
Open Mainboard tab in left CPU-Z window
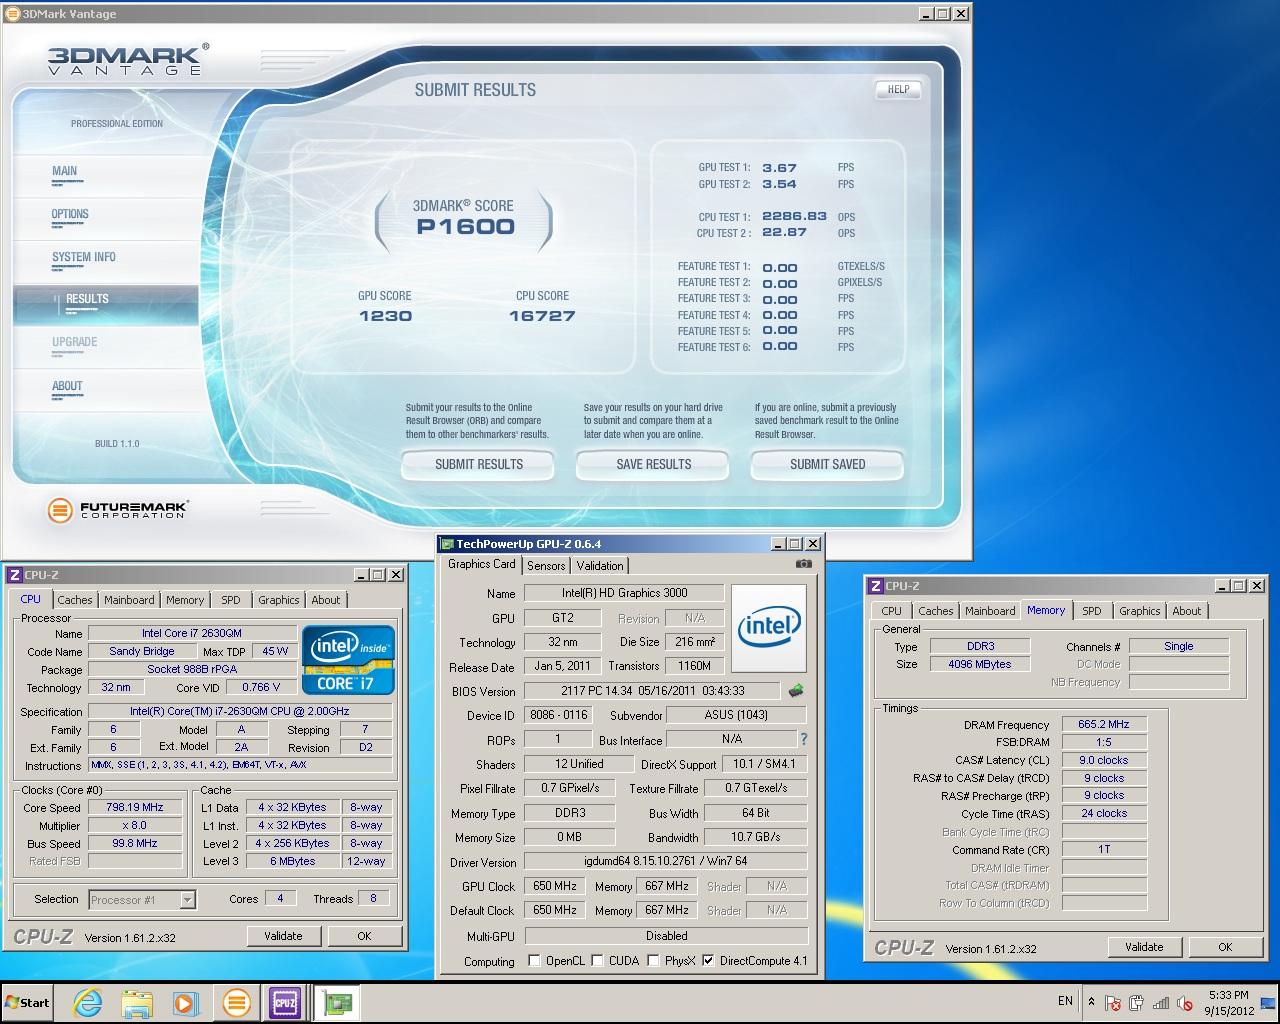click(130, 600)
